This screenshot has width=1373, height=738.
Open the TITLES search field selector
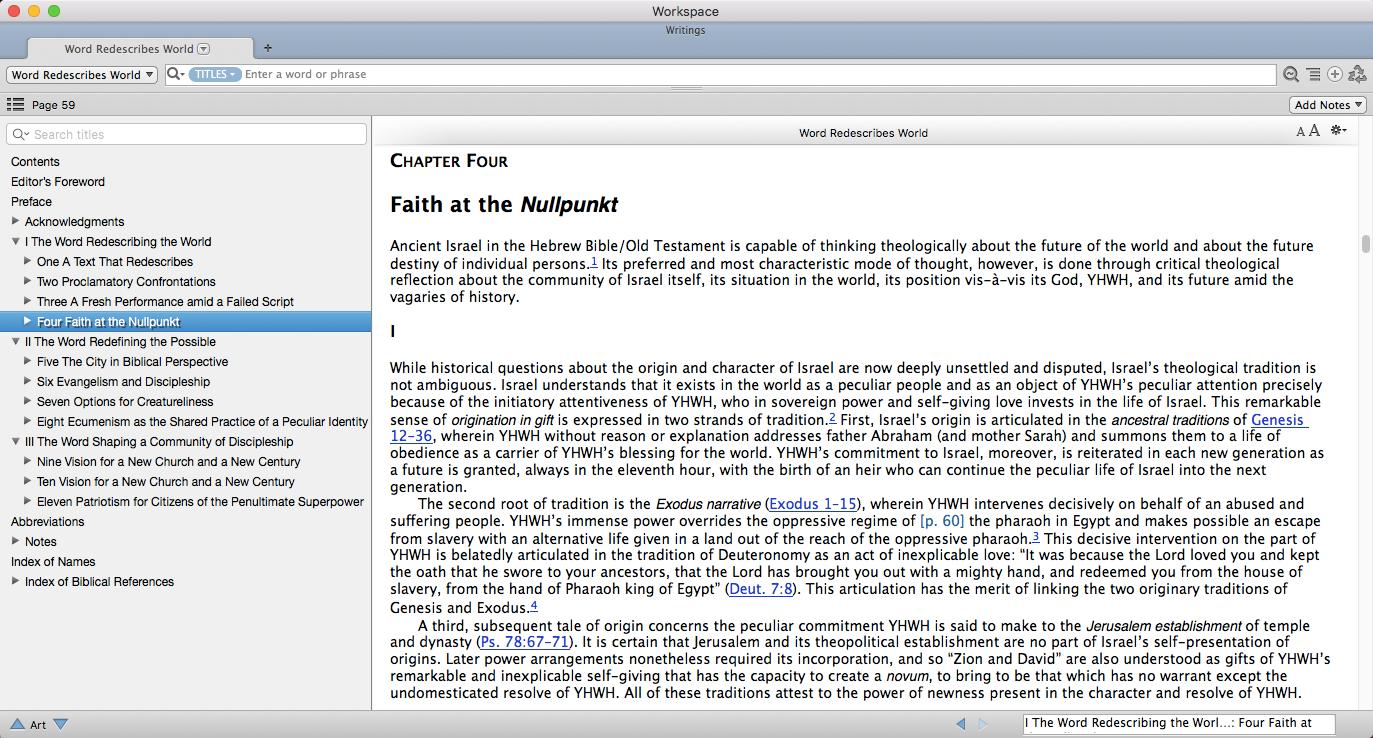pos(214,75)
